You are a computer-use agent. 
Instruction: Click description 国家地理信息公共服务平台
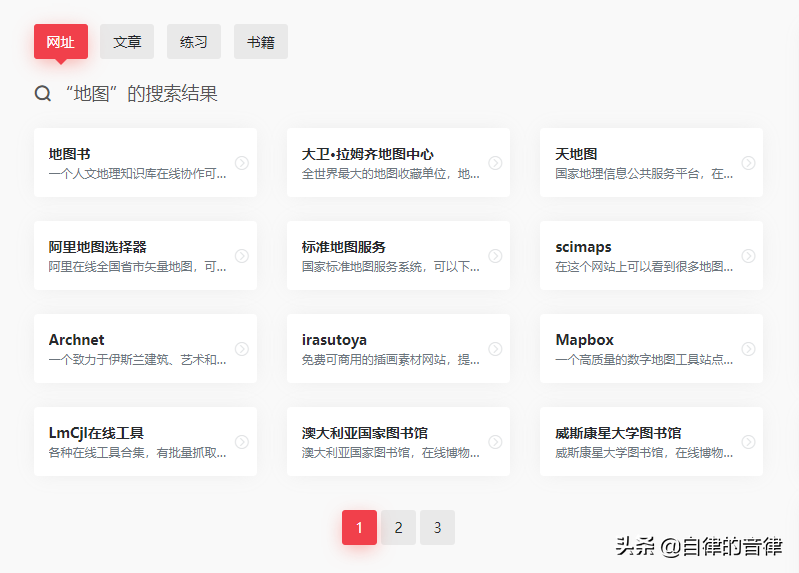click(x=644, y=174)
